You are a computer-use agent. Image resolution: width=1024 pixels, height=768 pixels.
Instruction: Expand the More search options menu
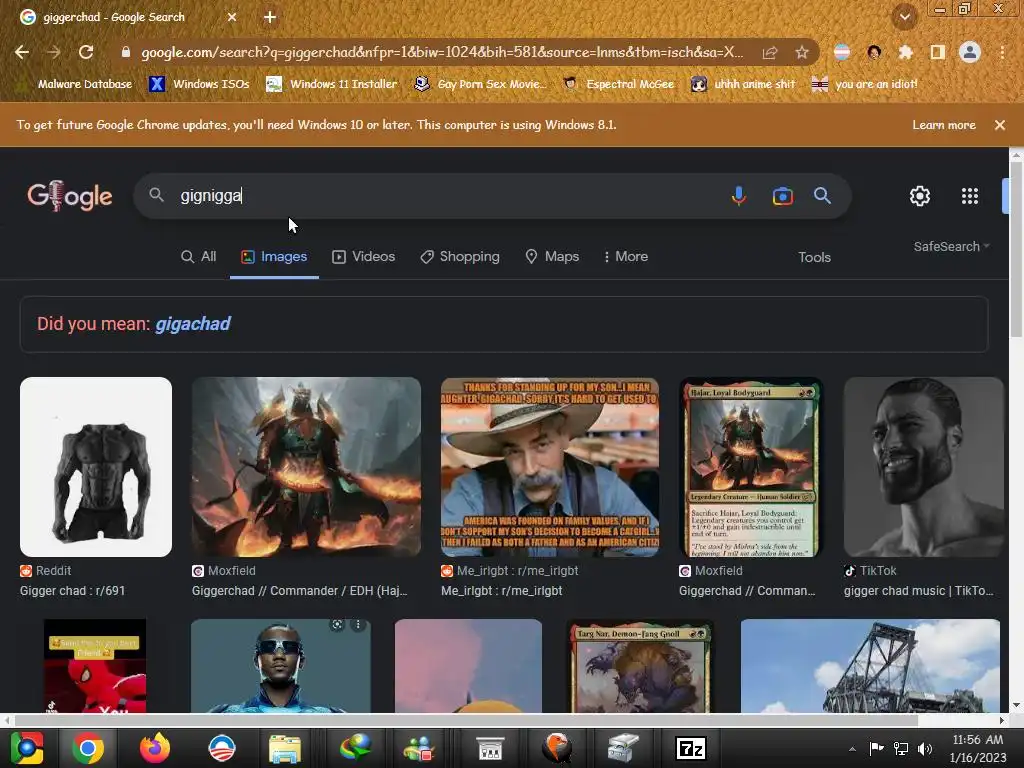point(626,257)
